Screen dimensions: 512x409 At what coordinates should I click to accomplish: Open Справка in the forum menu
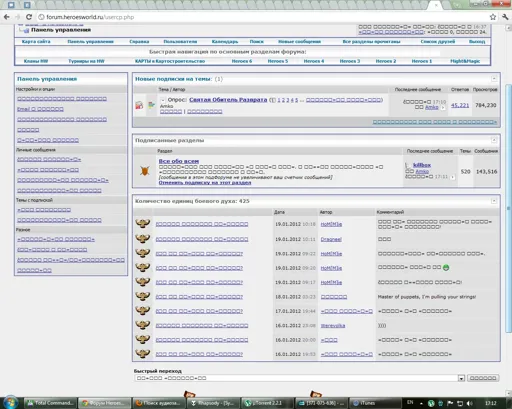(139, 42)
